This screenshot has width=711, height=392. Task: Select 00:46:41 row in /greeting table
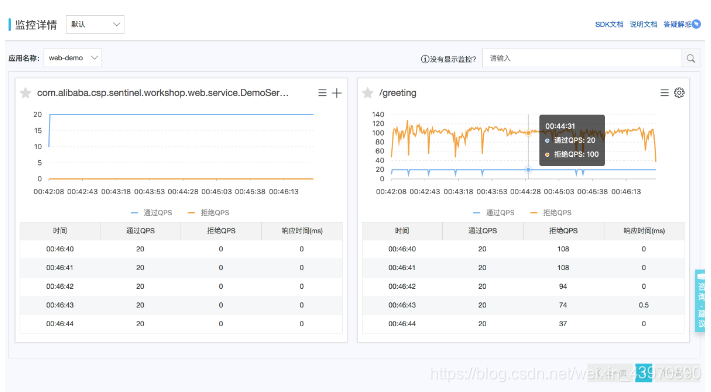click(523, 268)
